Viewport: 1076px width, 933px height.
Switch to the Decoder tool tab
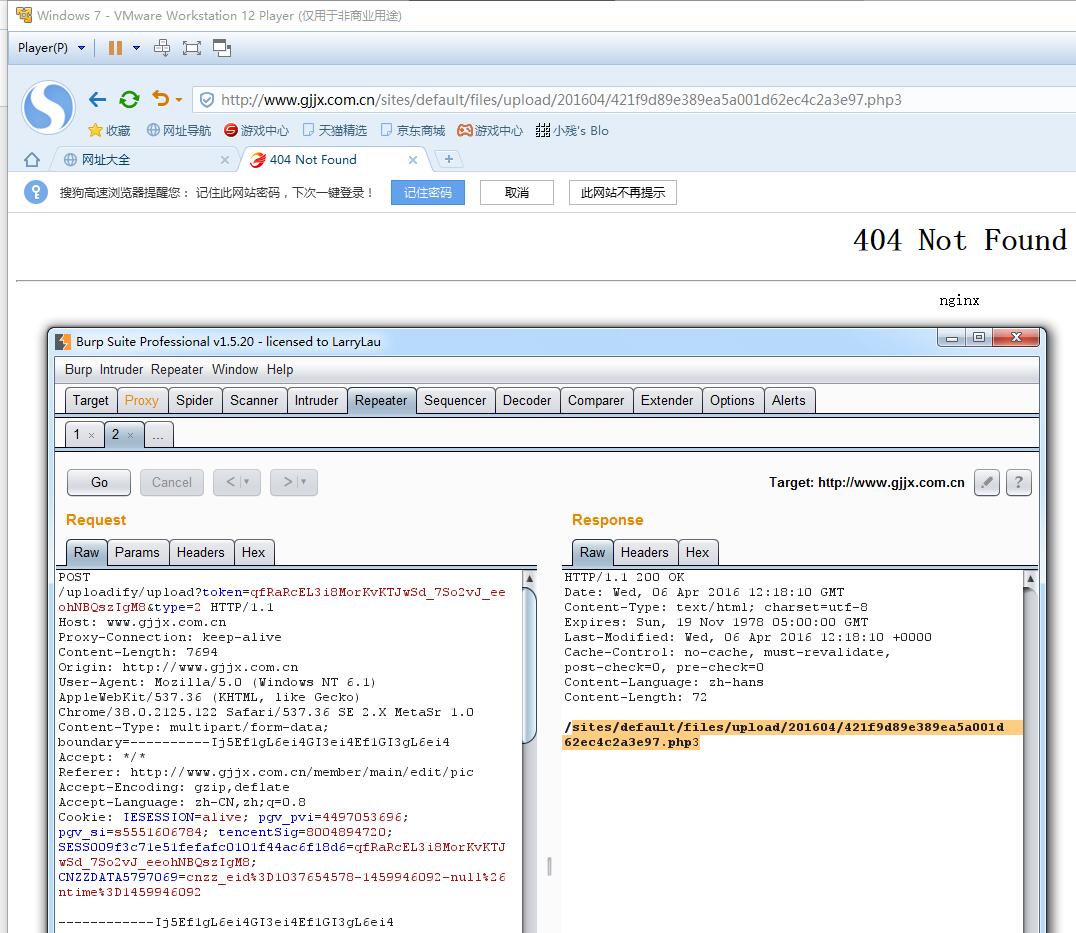[527, 401]
